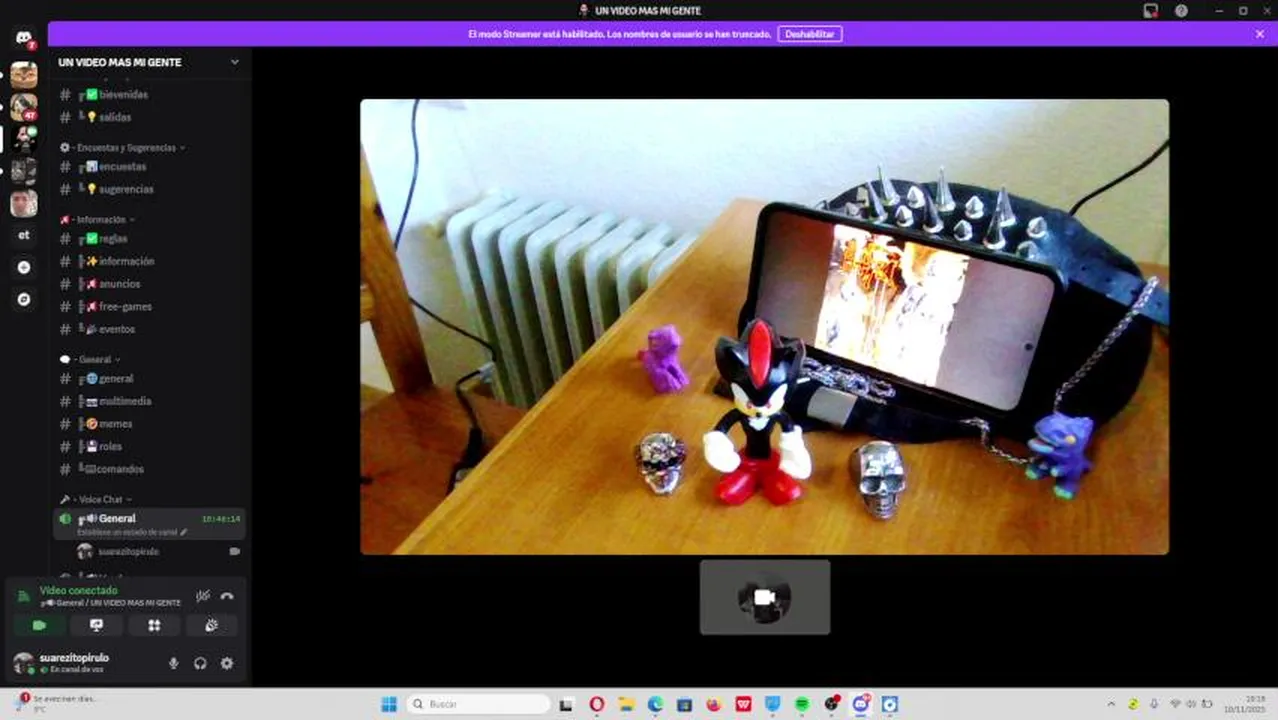Viewport: 1278px width, 720px height.
Task: Focus the main camera video feed
Action: click(764, 326)
